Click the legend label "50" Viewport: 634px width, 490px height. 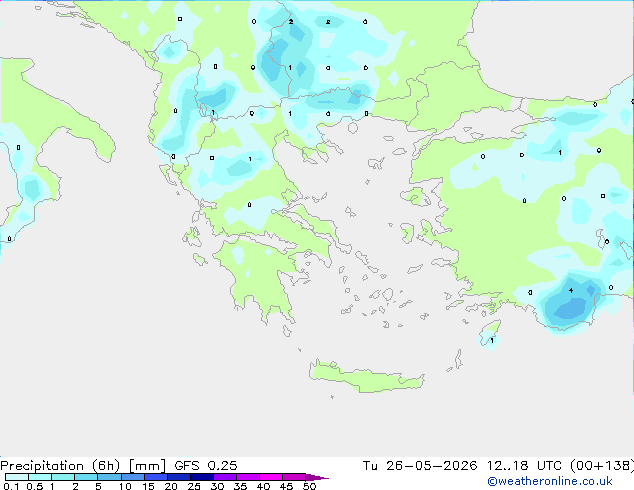(309, 486)
